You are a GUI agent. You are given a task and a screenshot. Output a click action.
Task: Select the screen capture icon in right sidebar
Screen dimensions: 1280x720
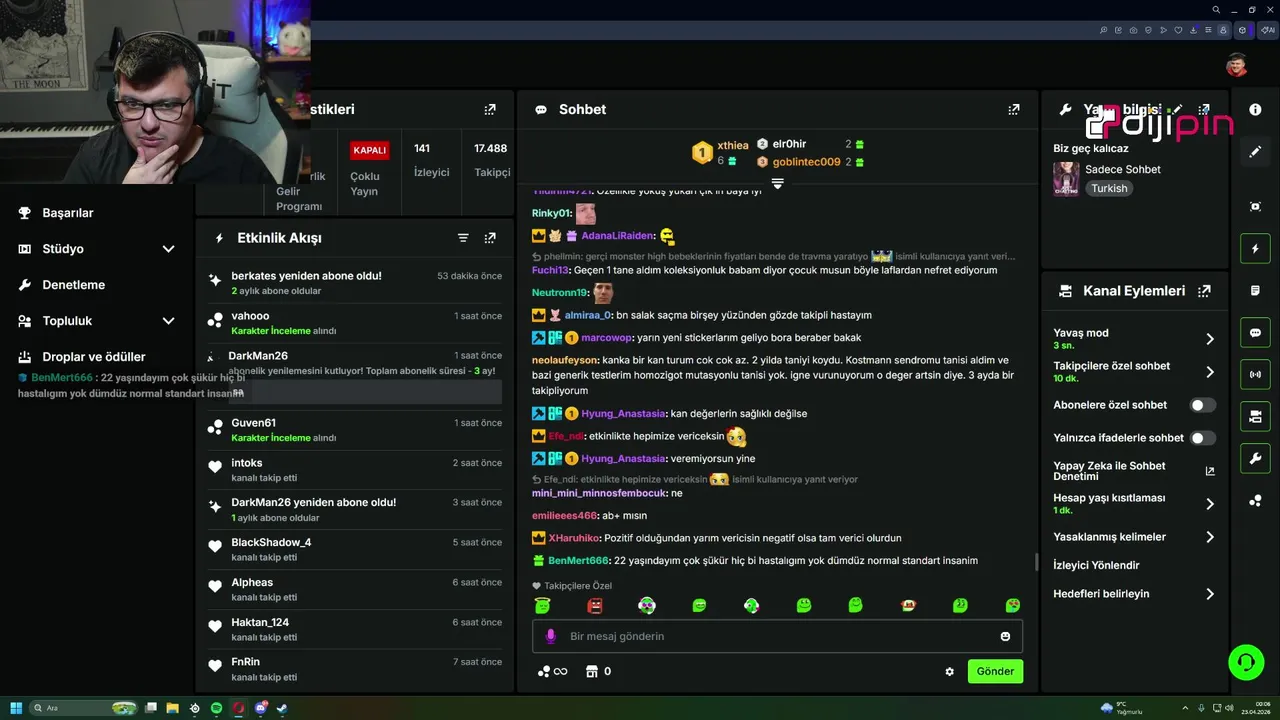click(1255, 206)
